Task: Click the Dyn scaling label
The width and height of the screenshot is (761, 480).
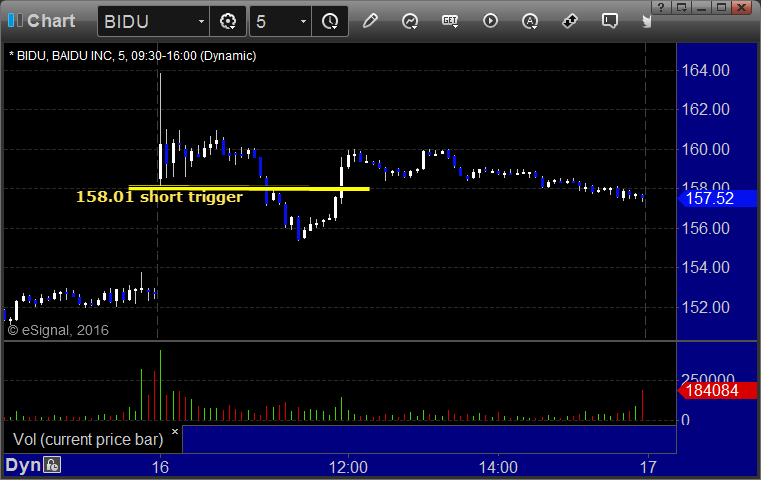Action: coord(23,465)
